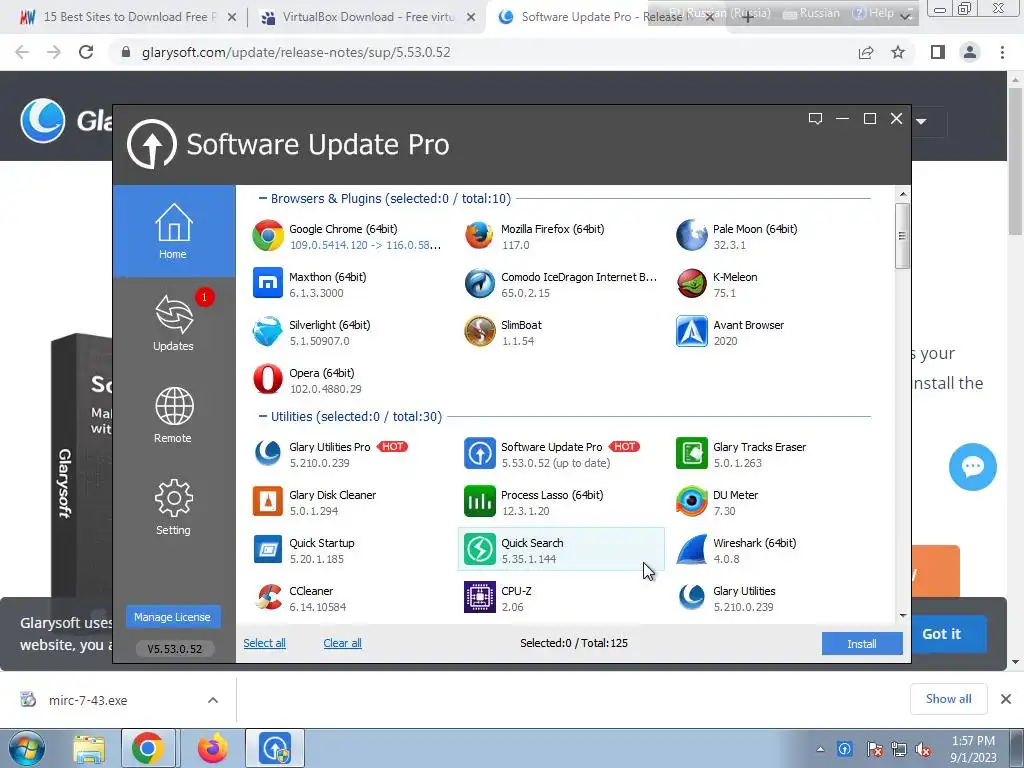The width and height of the screenshot is (1024, 768).
Task: Click the Avant Browser icon
Action: pos(692,332)
